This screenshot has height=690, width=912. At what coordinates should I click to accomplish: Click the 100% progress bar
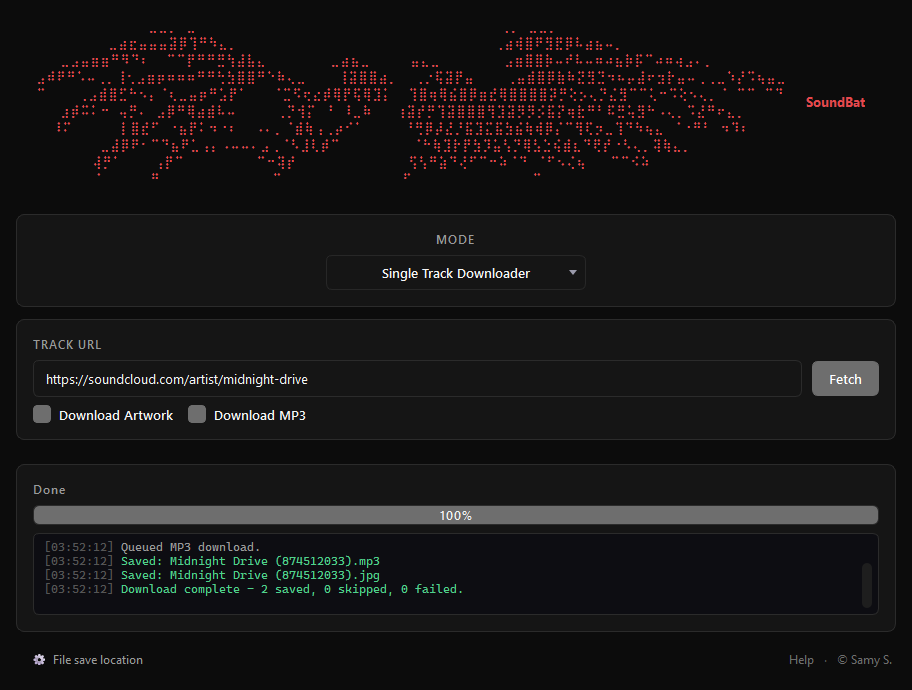pyautogui.click(x=455, y=515)
